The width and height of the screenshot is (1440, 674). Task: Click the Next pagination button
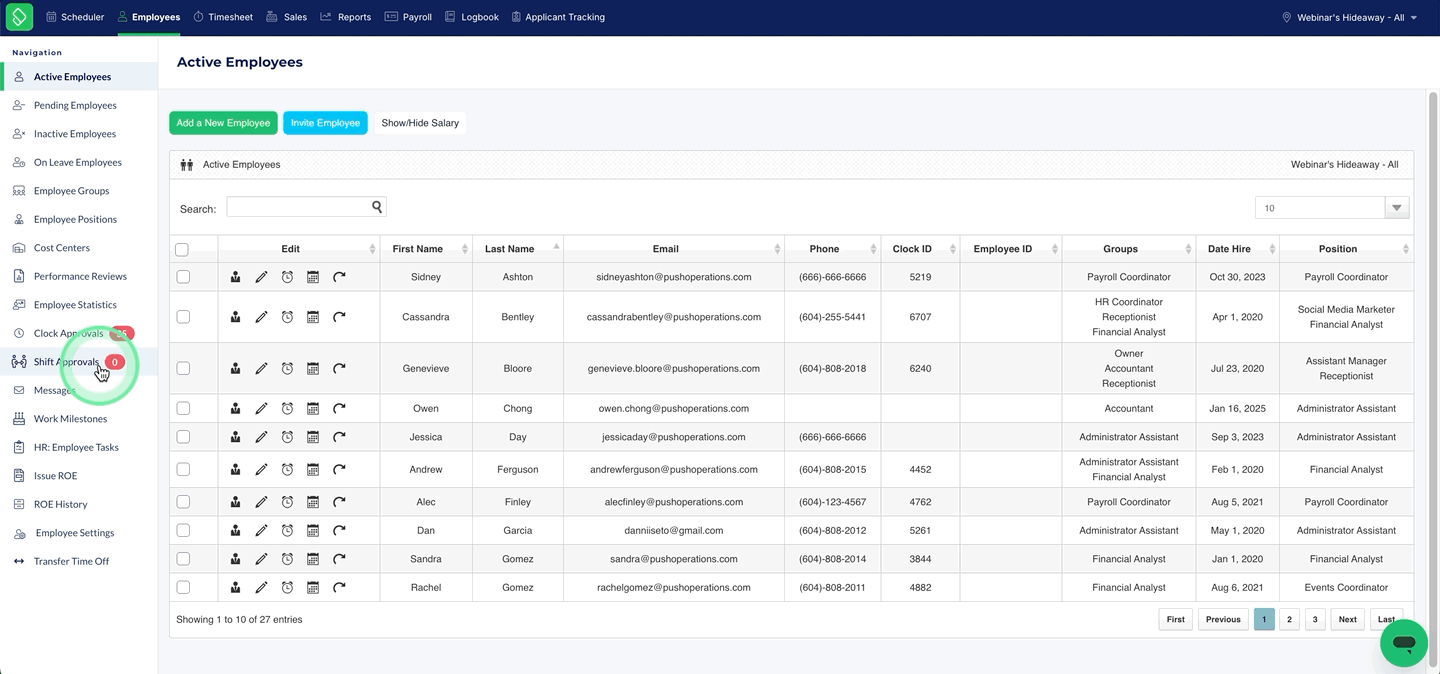(1347, 620)
